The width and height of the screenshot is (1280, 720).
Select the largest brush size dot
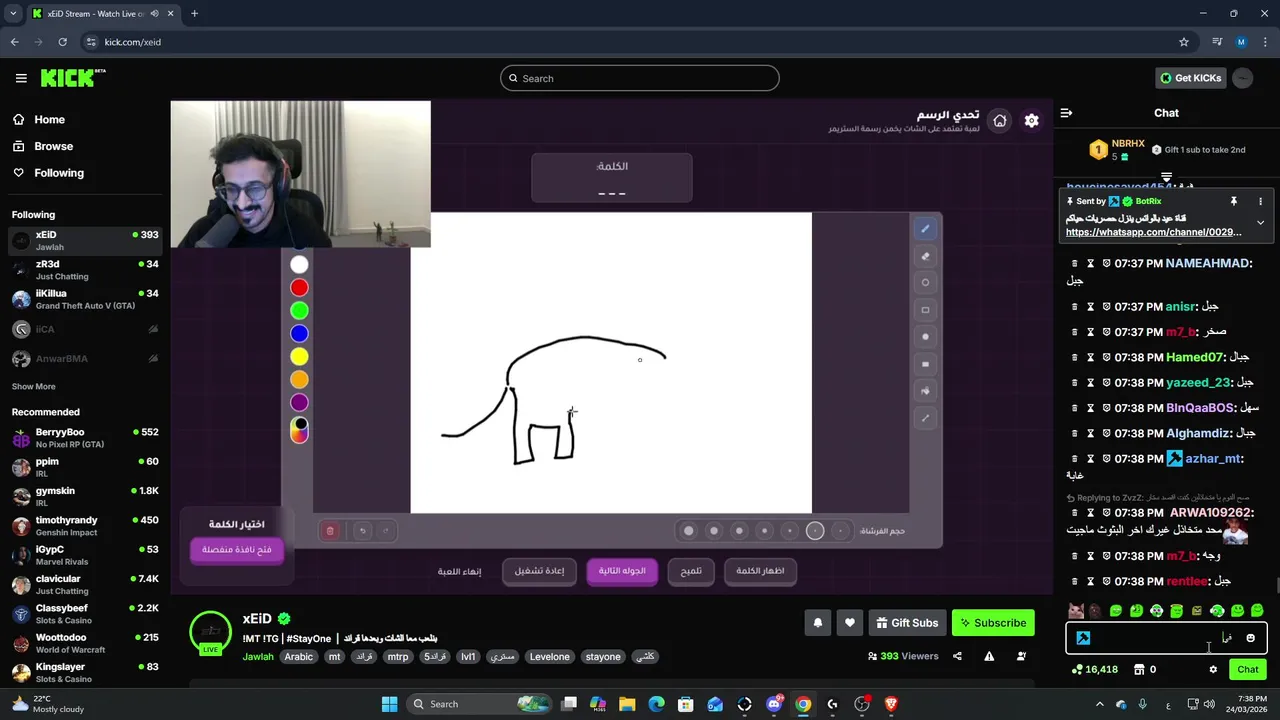[x=688, y=531]
